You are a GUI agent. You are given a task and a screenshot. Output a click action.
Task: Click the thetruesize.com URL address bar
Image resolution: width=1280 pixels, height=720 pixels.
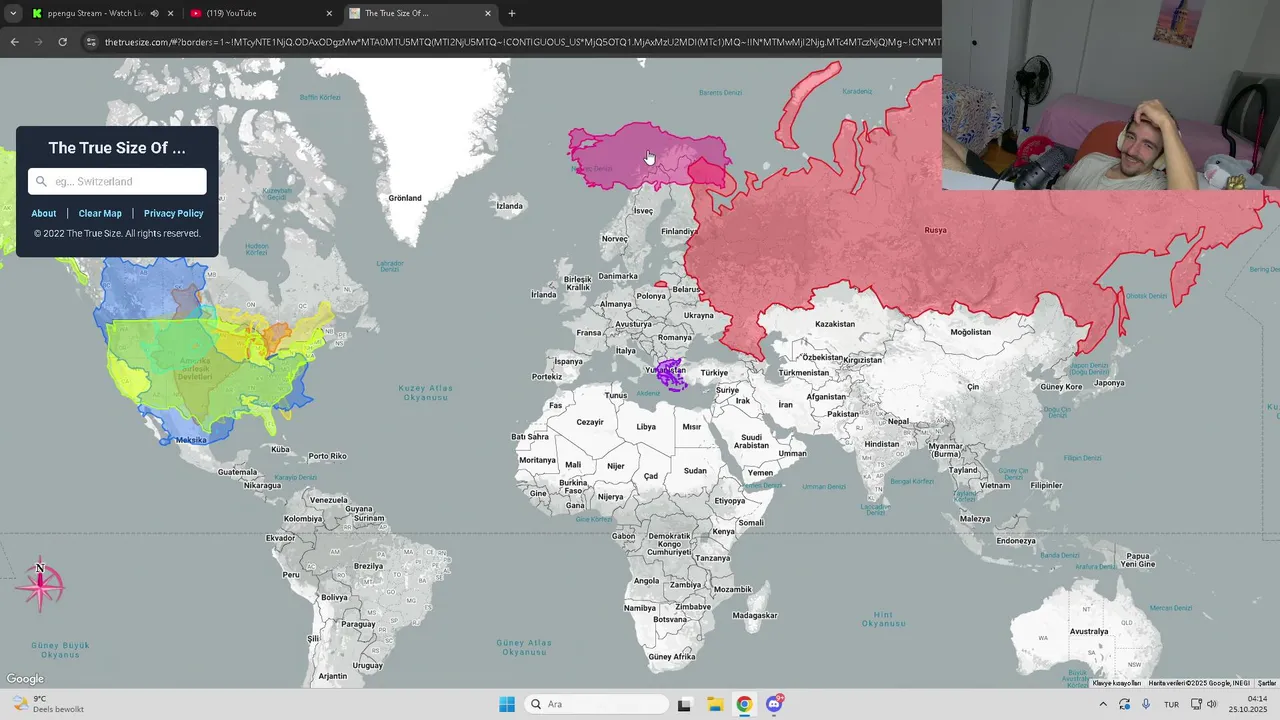[x=522, y=42]
